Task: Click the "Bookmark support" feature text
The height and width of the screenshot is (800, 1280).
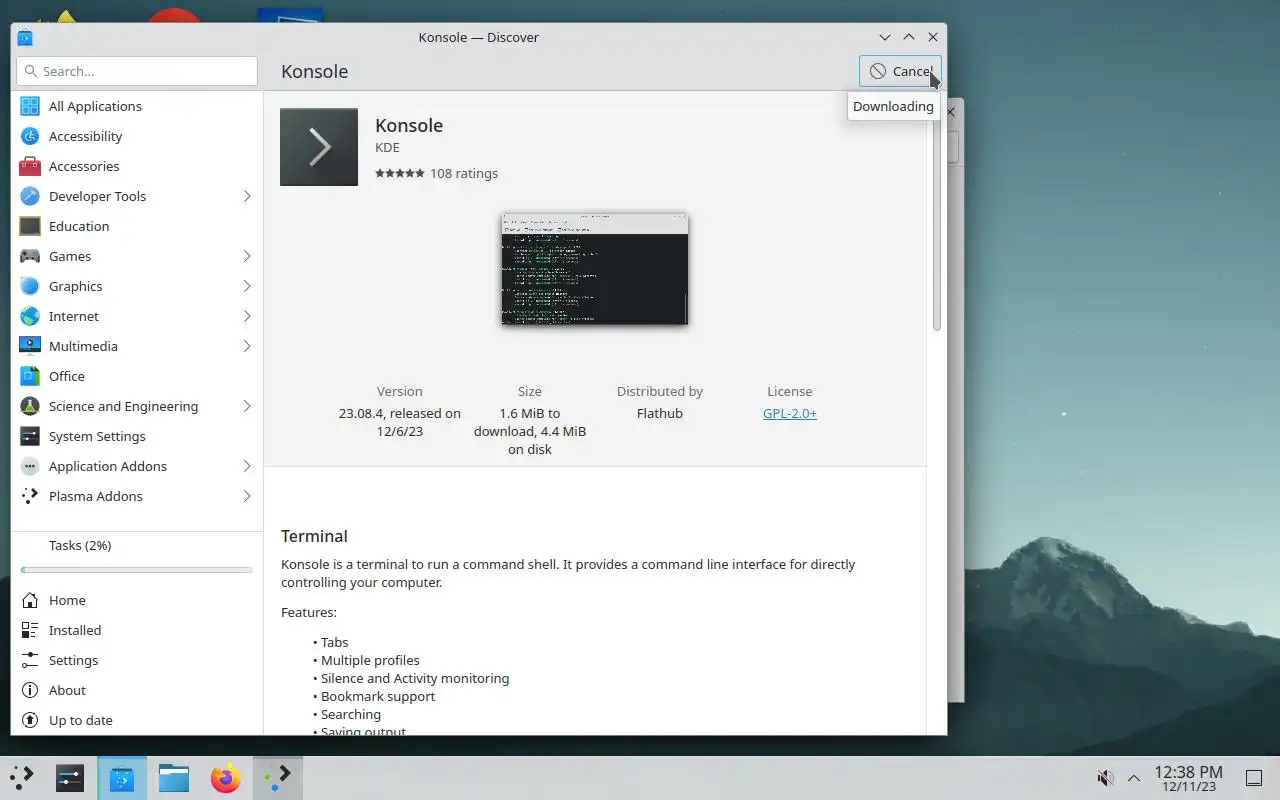Action: coord(378,696)
